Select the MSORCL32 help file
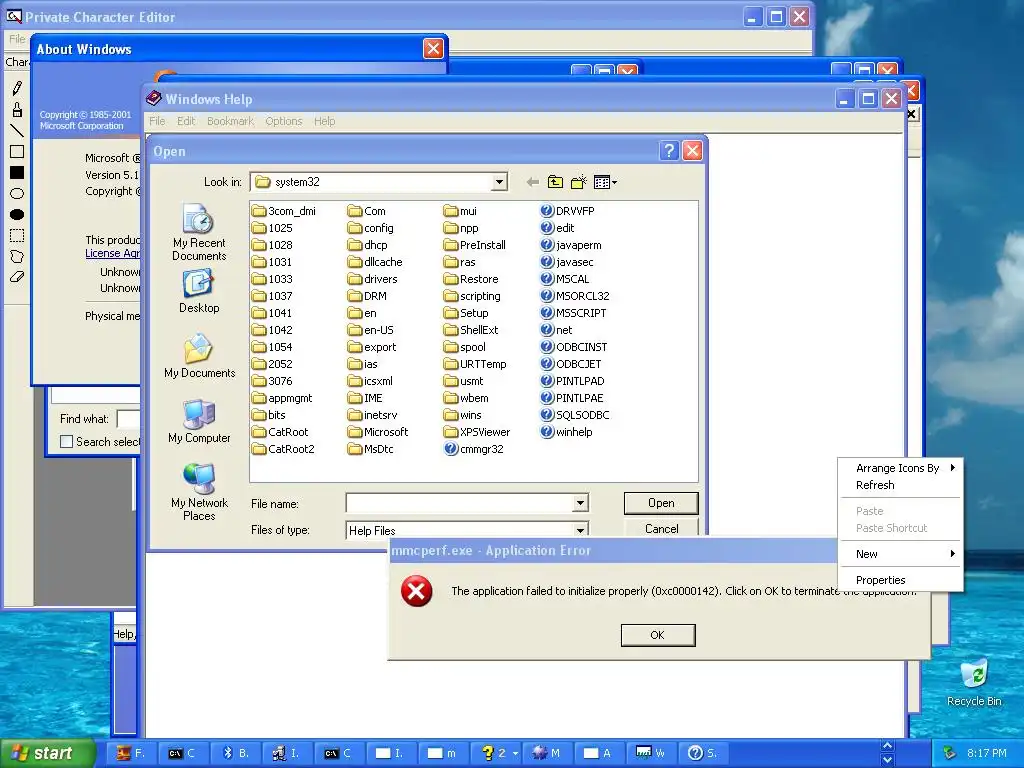Screen dimensions: 1024x768 click(575, 296)
